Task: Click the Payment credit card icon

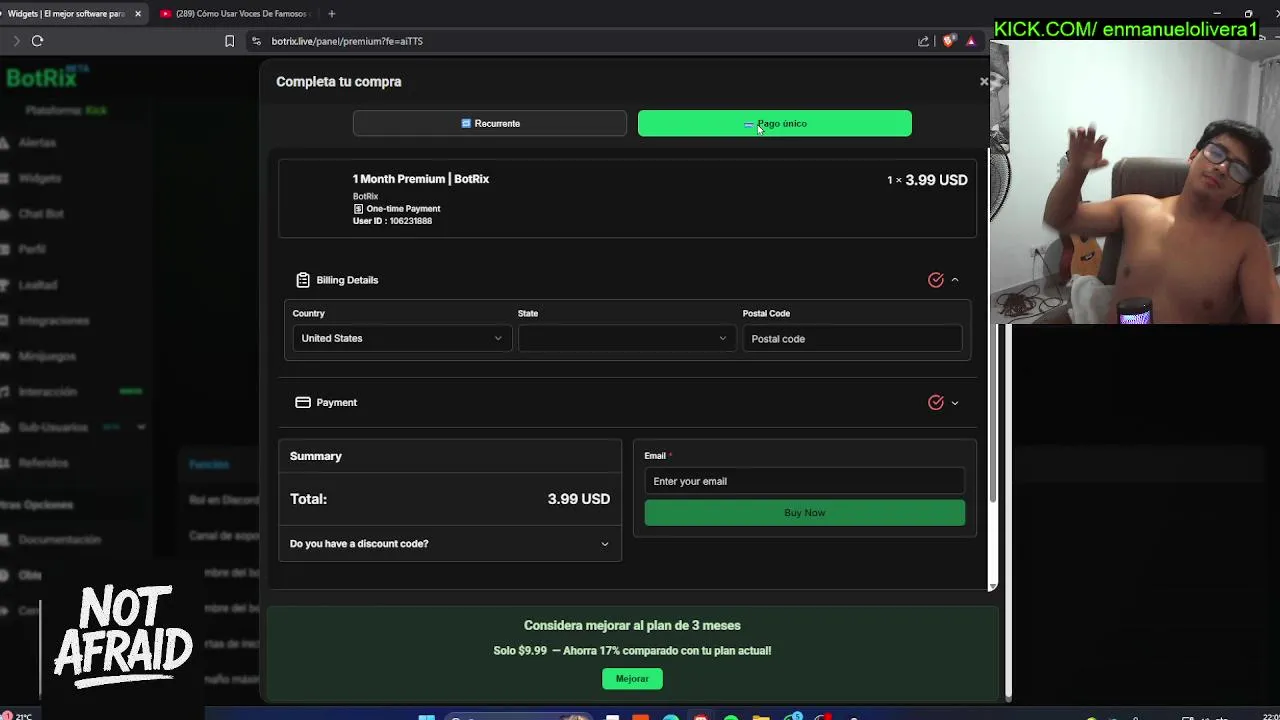Action: (x=303, y=402)
